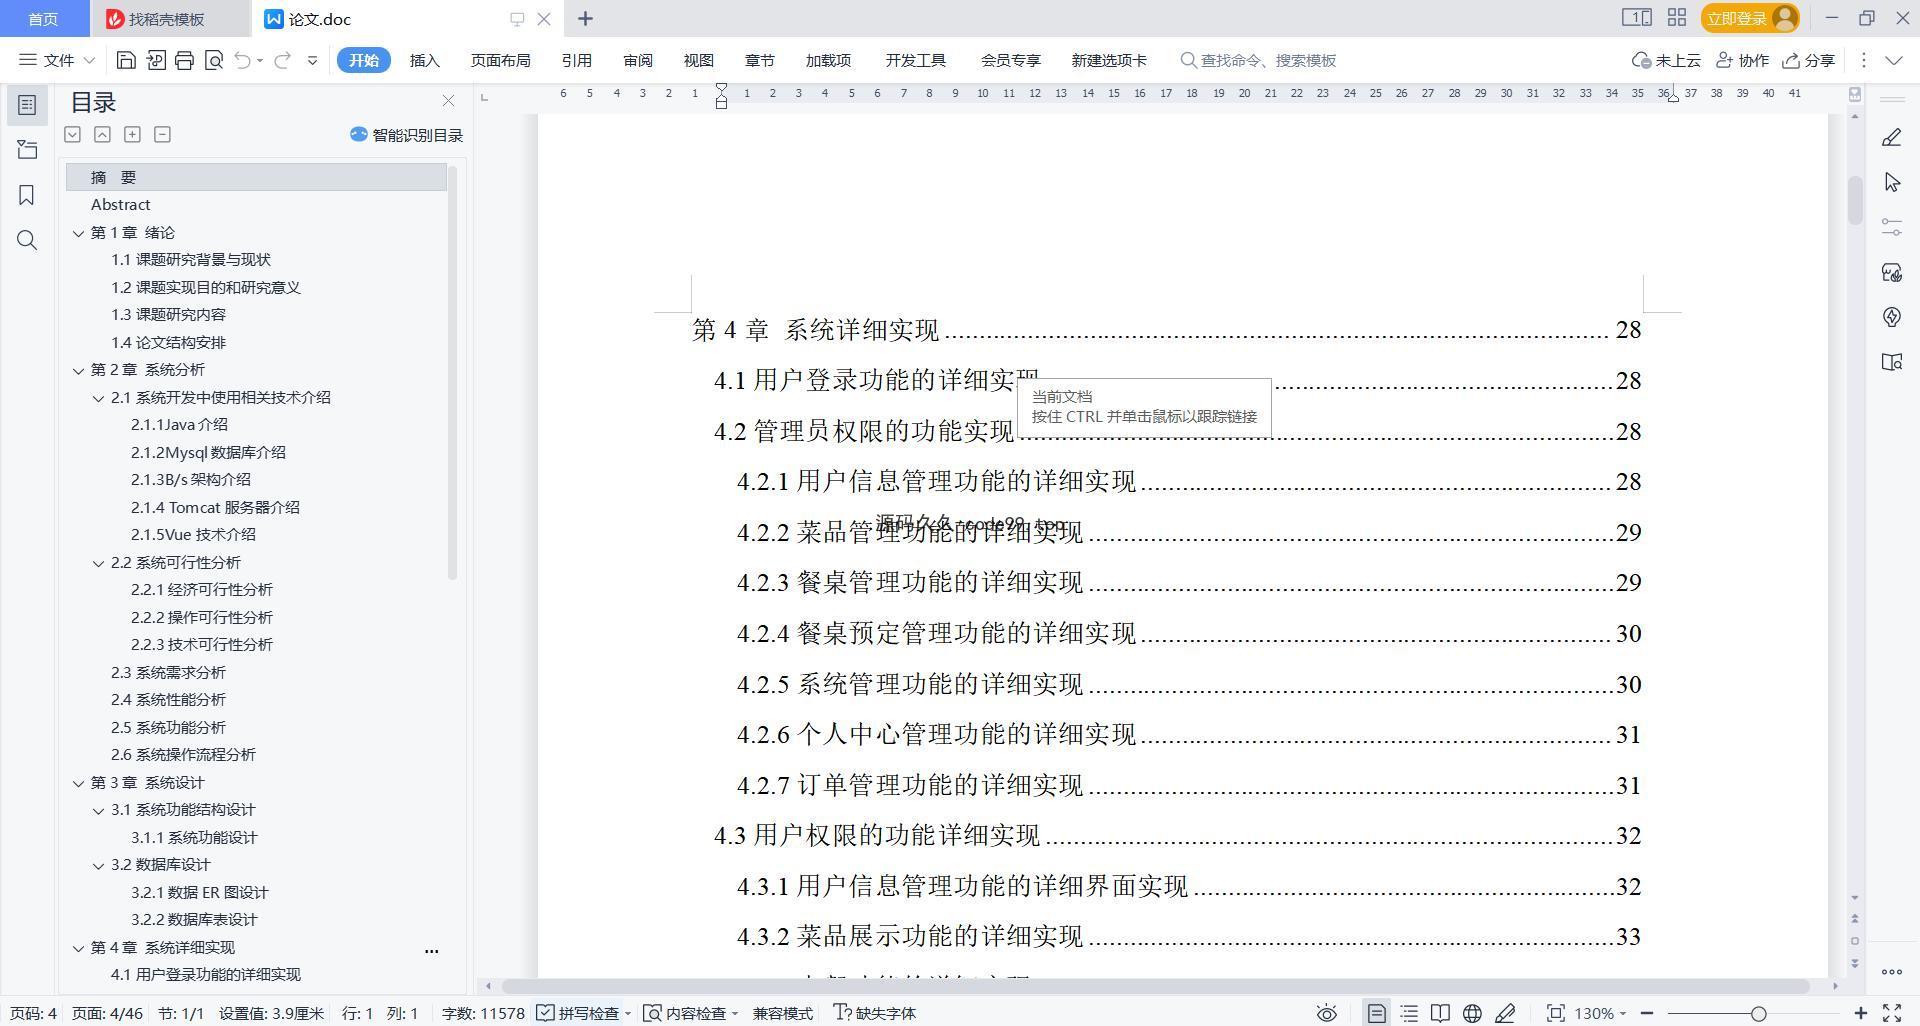Click zoom in plus button
Image resolution: width=1920 pixels, height=1026 pixels.
pyautogui.click(x=1861, y=1013)
